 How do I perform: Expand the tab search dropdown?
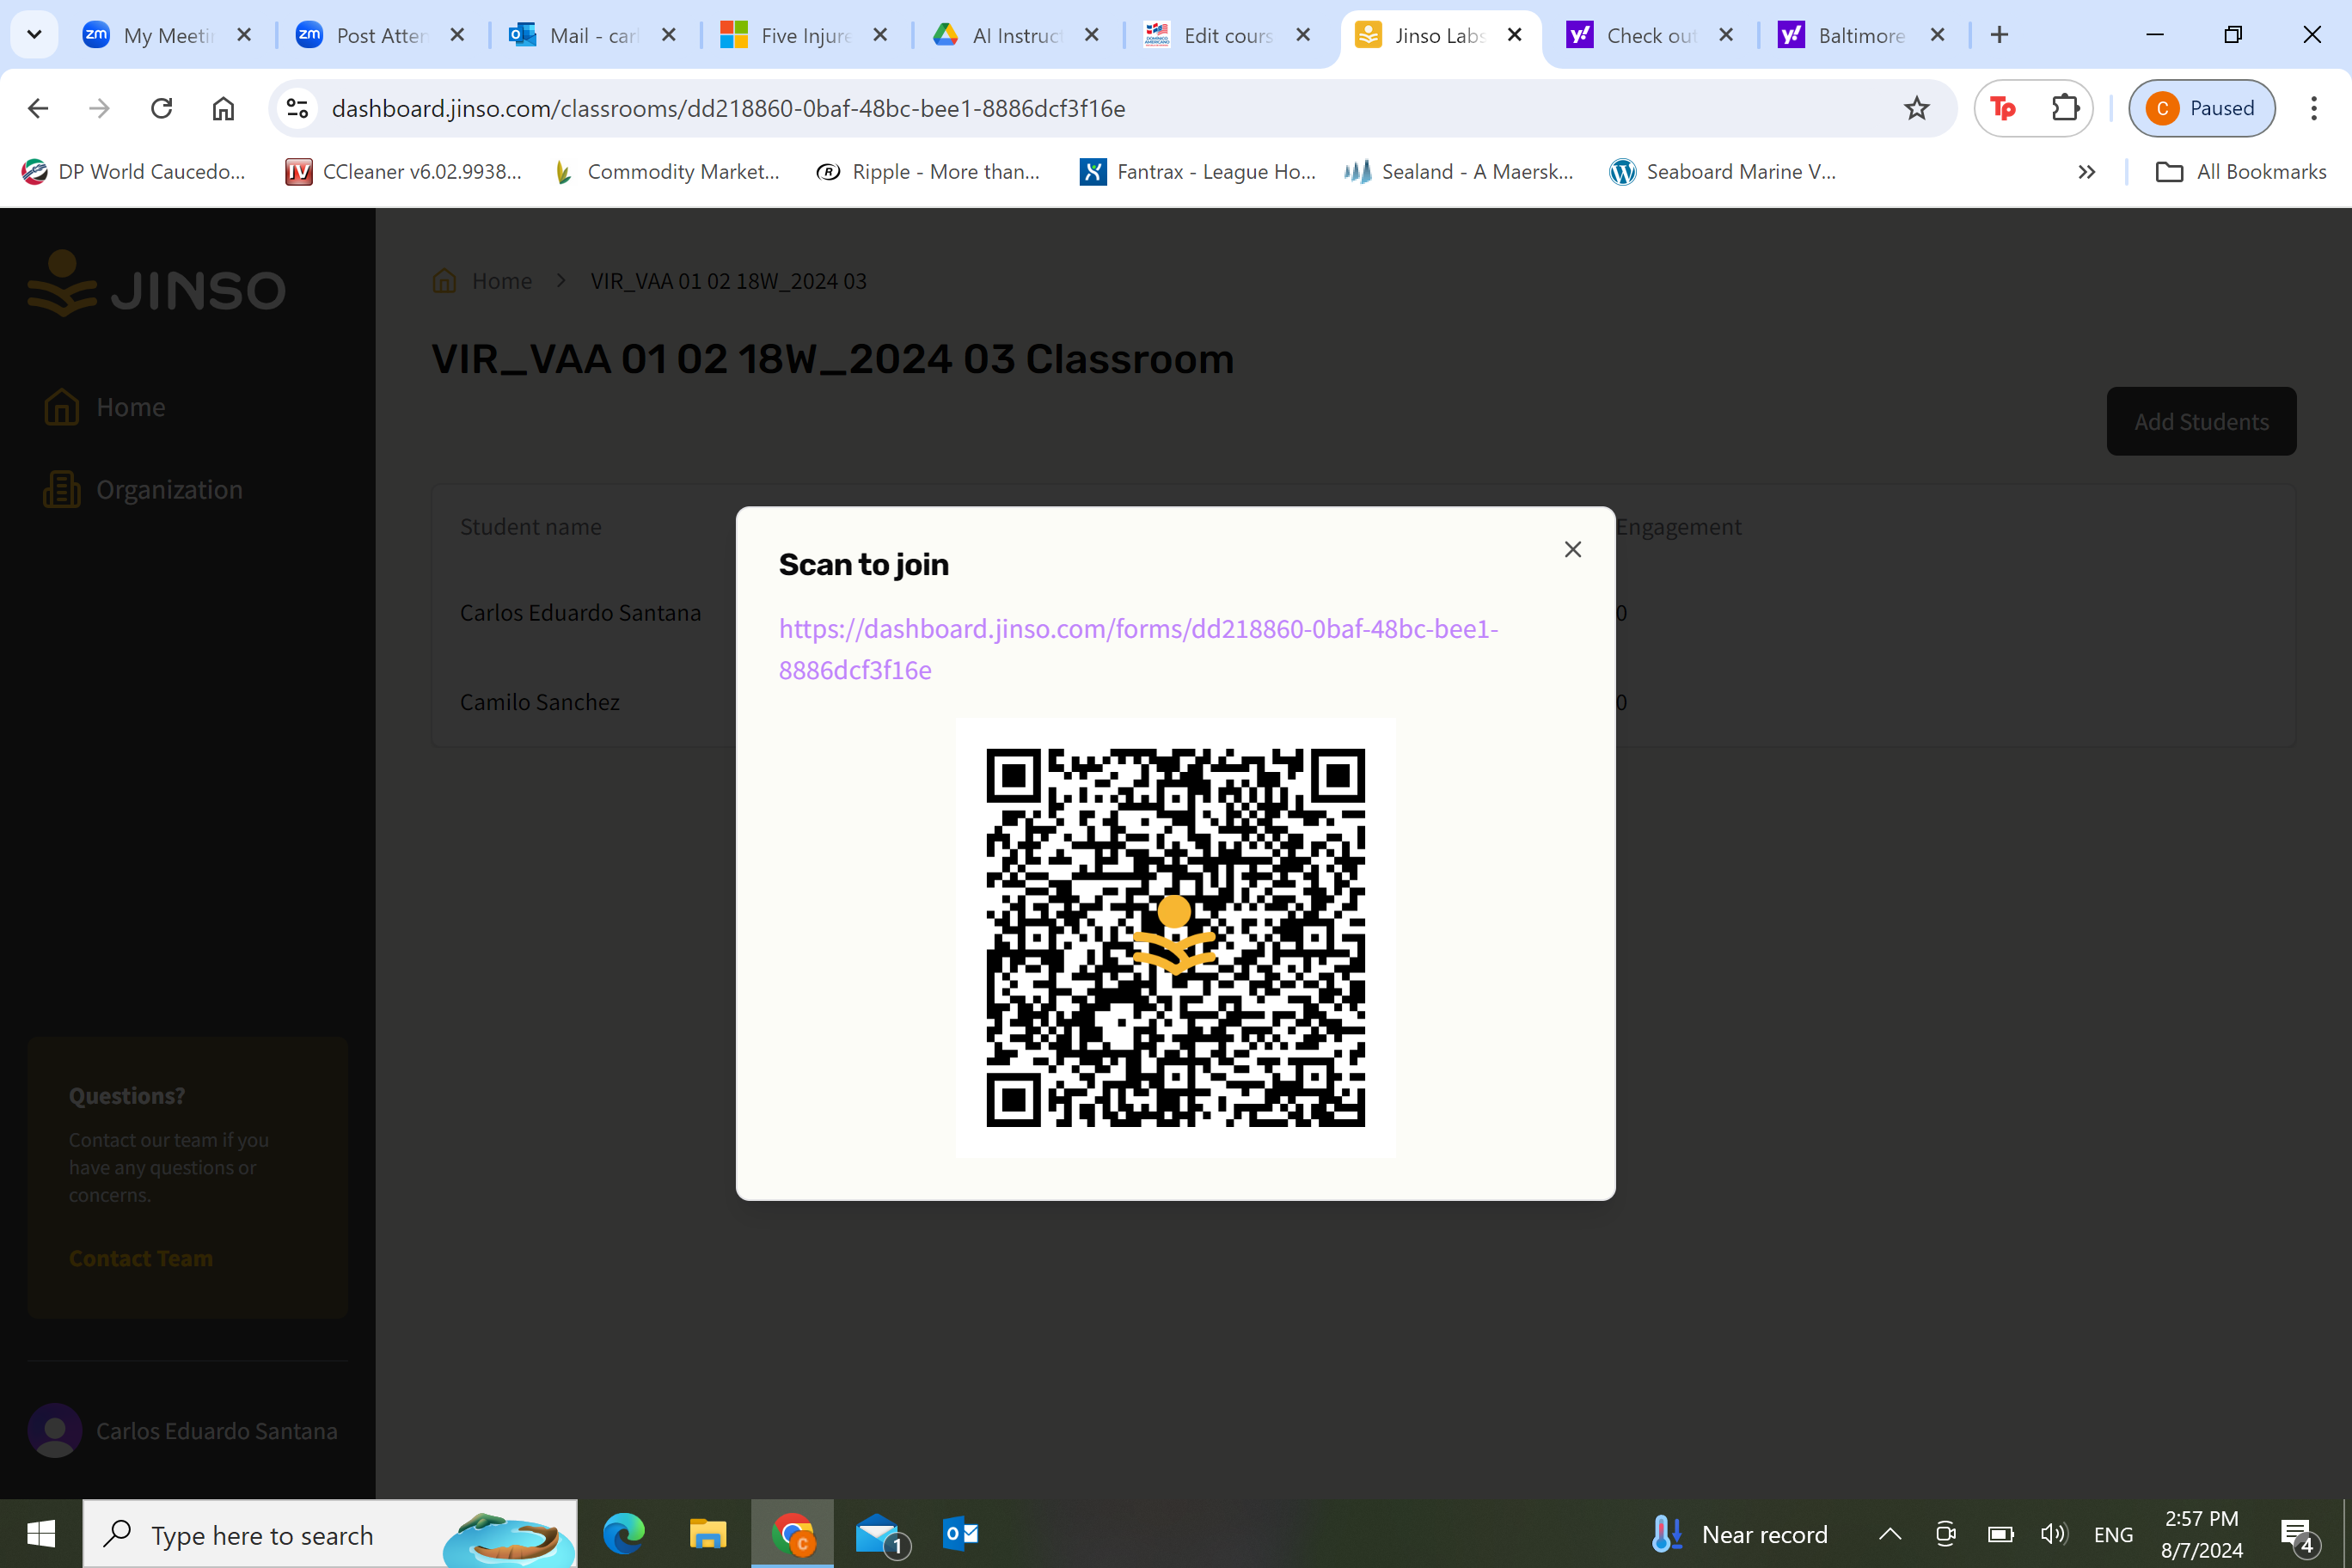[34, 35]
